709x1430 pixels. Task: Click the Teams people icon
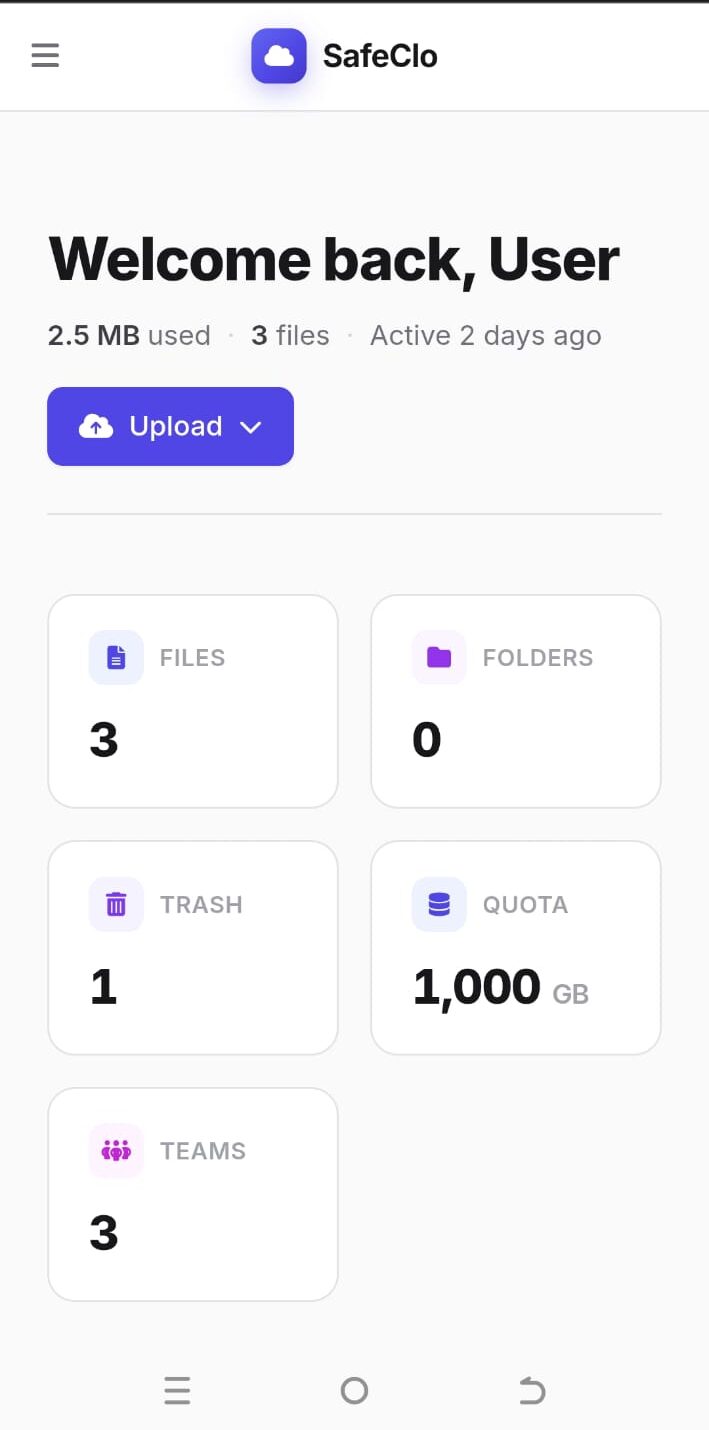[x=116, y=1151]
